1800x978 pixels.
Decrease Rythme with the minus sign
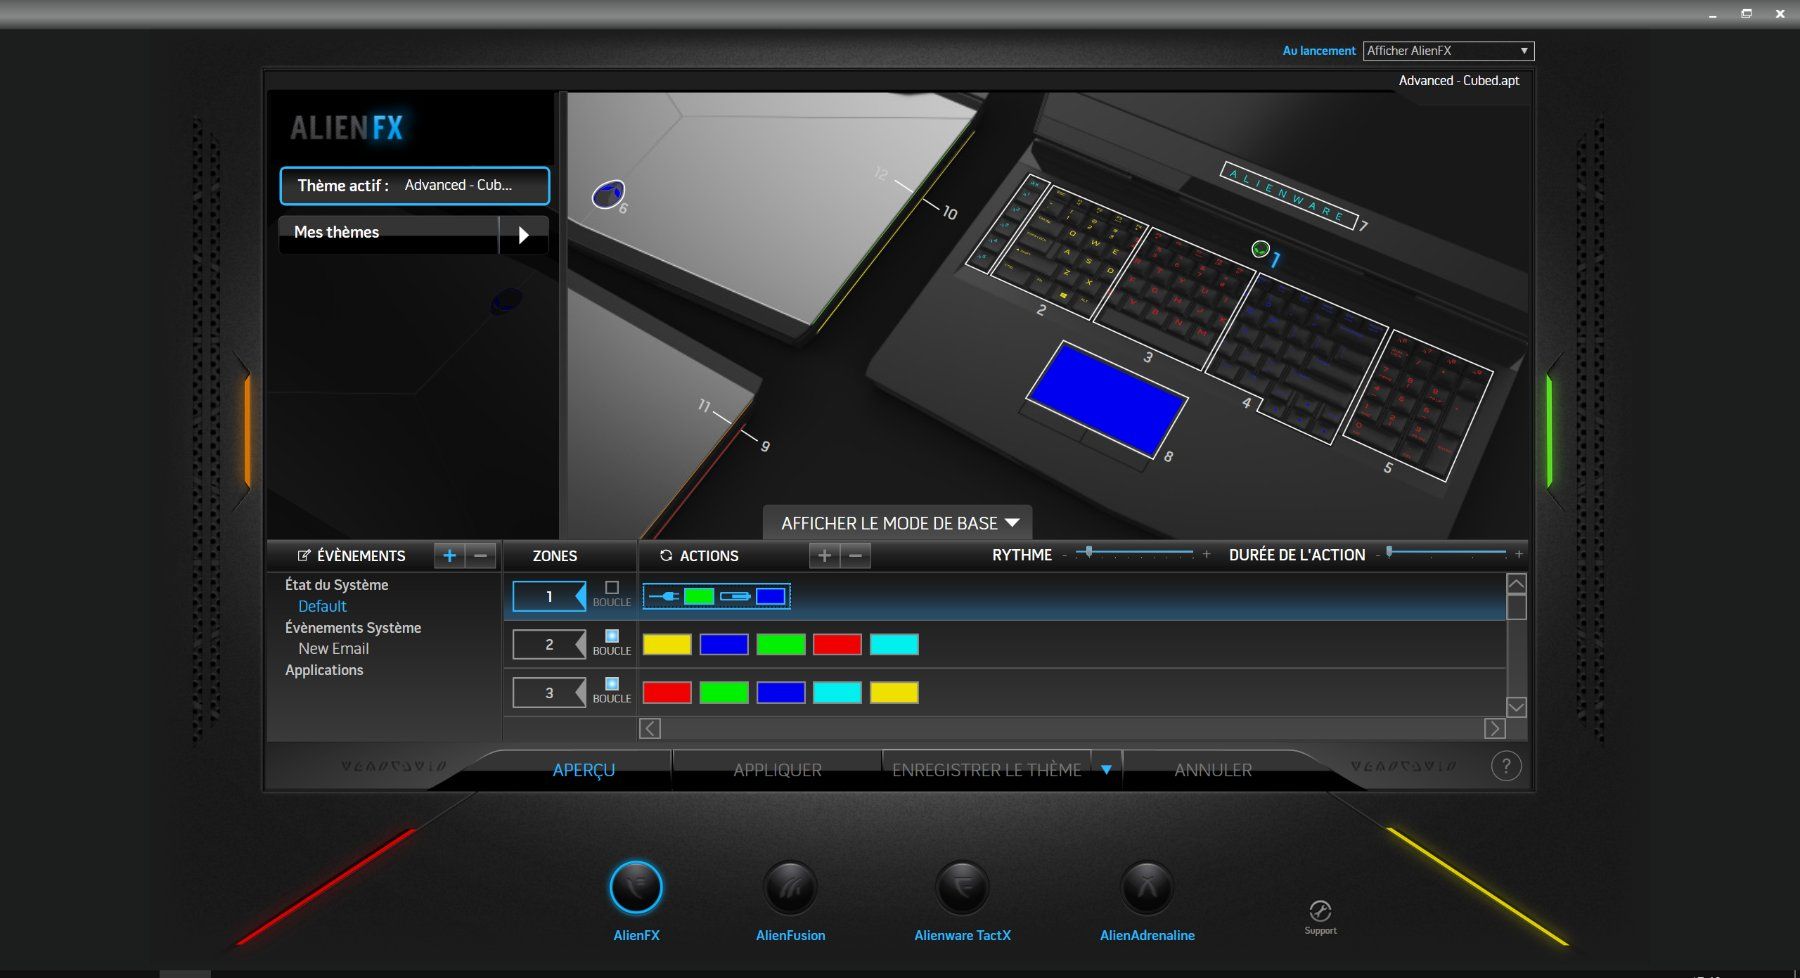1064,554
